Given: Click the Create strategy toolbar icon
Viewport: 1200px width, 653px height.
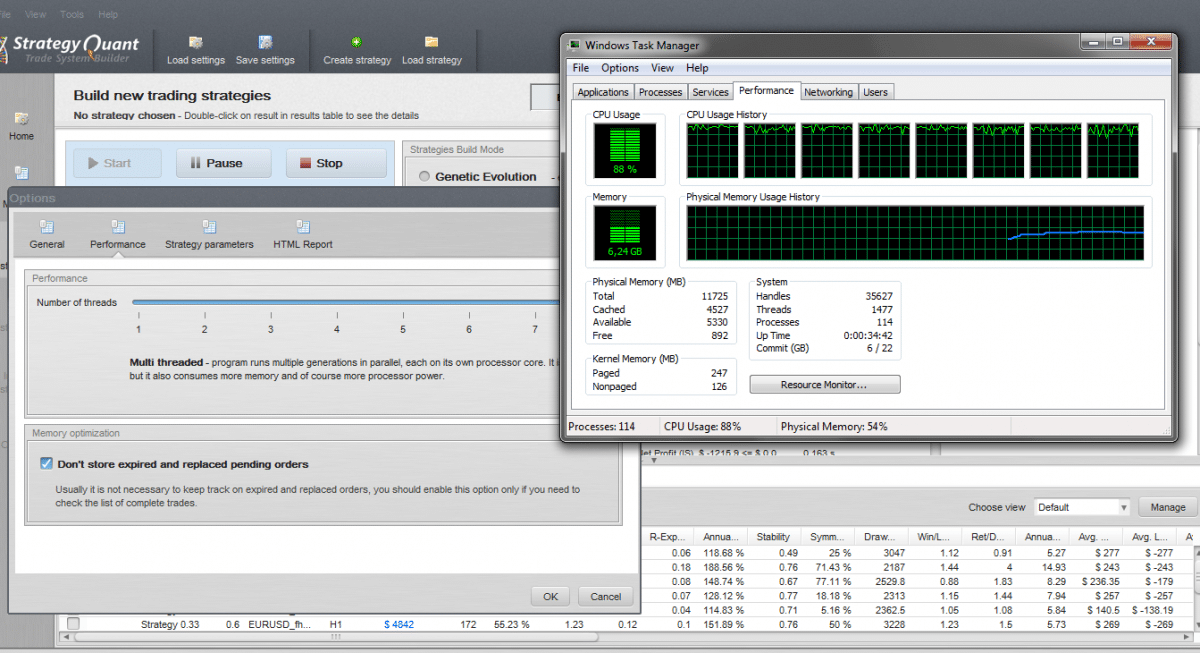Looking at the screenshot, I should (357, 42).
